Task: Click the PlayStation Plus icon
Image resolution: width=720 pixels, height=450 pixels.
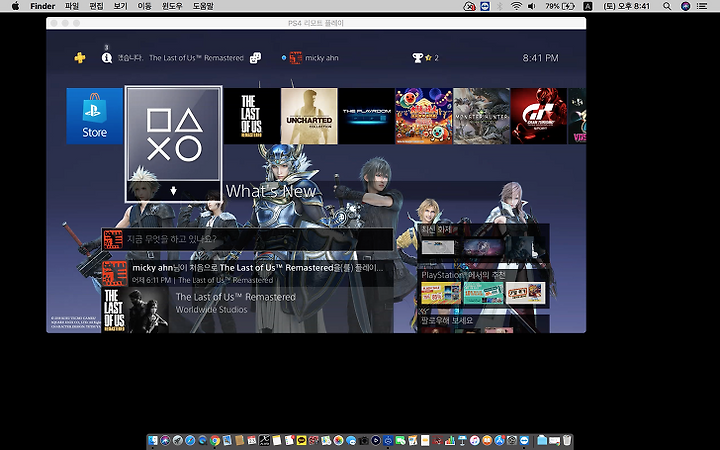Action: (x=80, y=58)
